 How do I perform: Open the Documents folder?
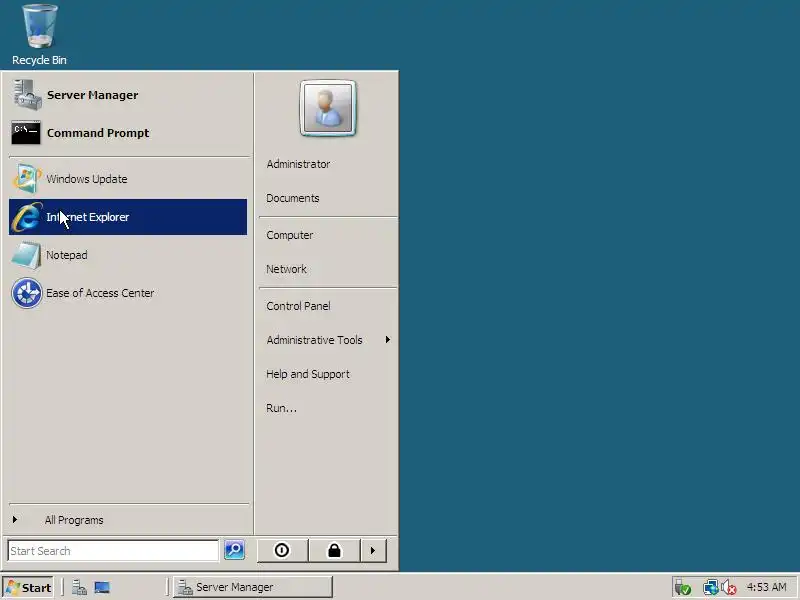point(293,198)
